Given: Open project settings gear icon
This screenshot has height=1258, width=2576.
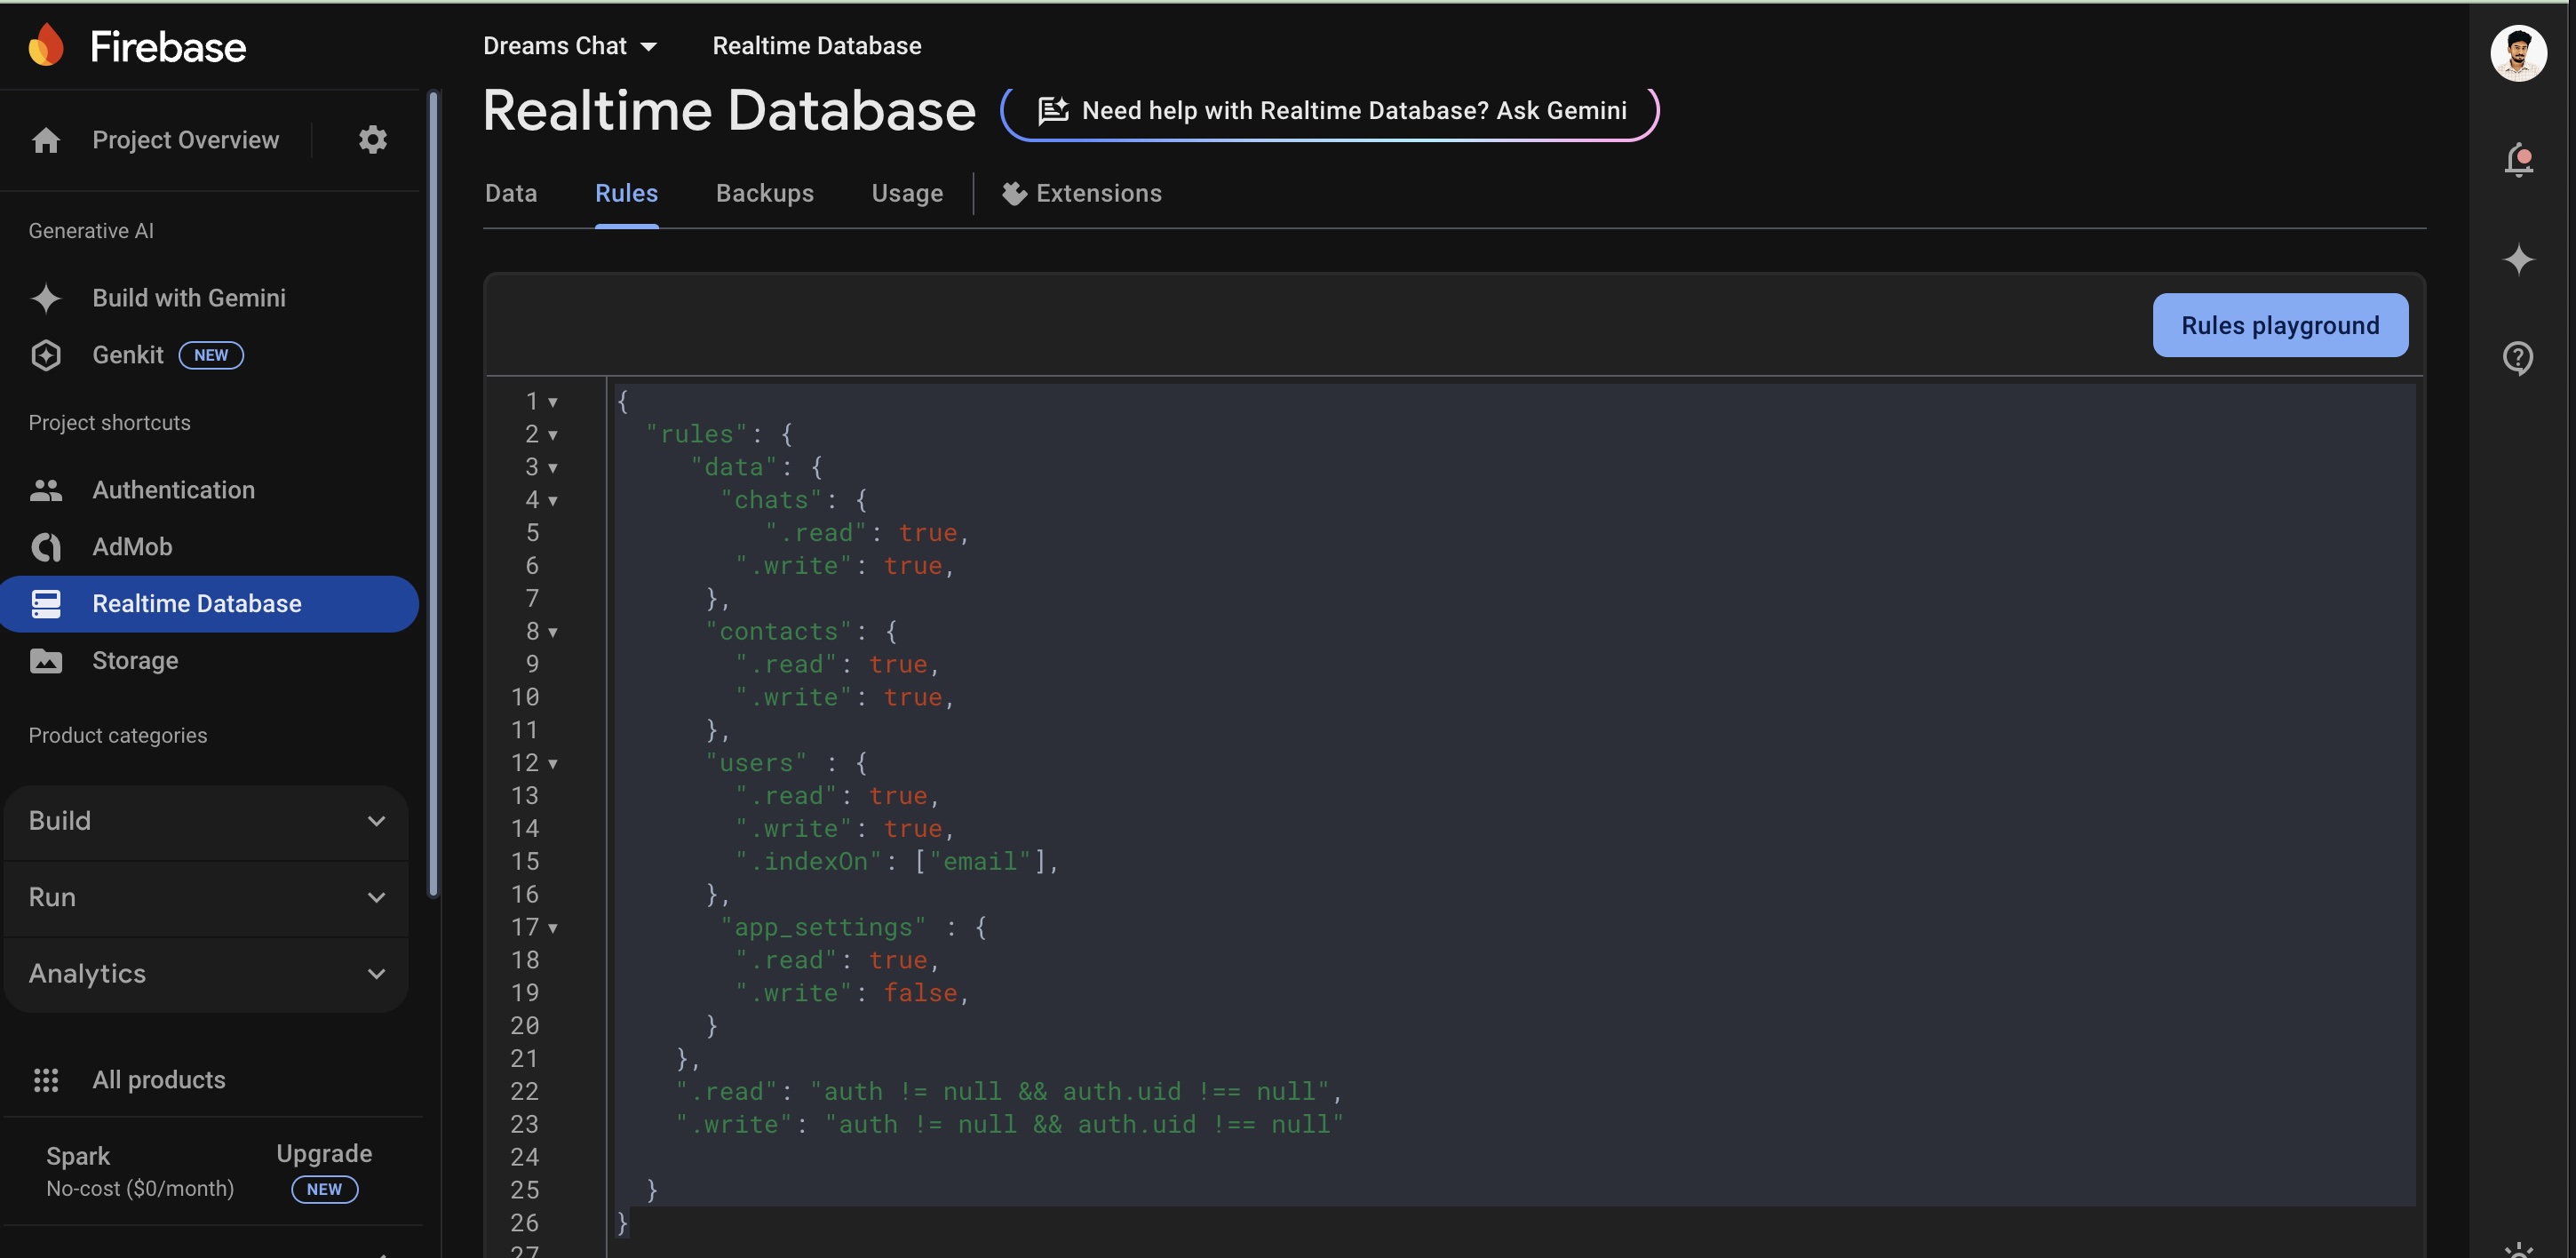Looking at the screenshot, I should coord(372,140).
